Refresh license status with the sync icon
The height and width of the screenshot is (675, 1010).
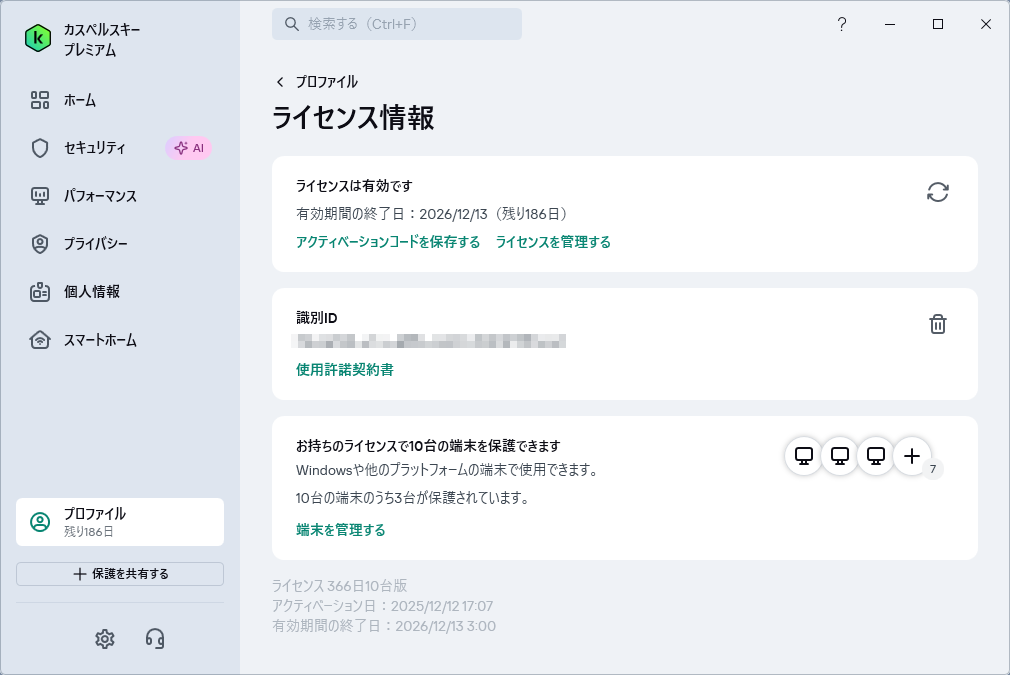[x=938, y=192]
